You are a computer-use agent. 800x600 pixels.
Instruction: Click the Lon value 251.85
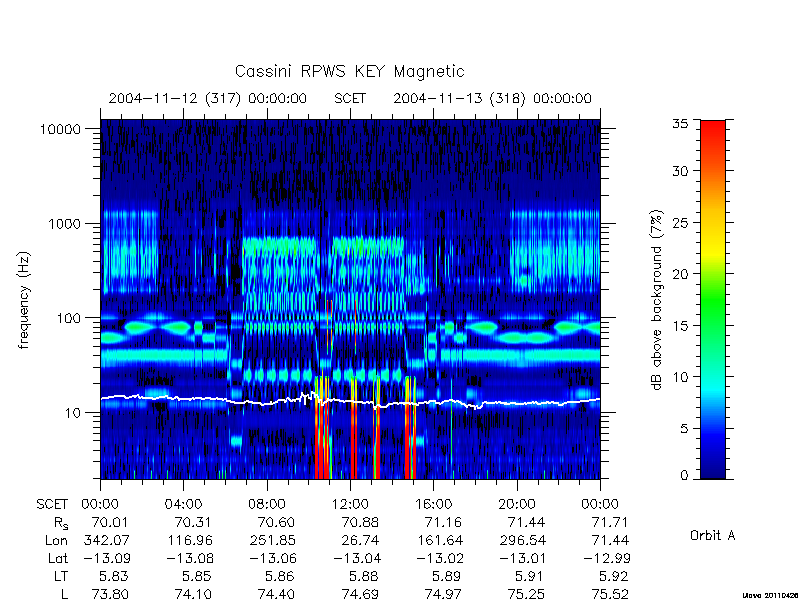coord(273,540)
